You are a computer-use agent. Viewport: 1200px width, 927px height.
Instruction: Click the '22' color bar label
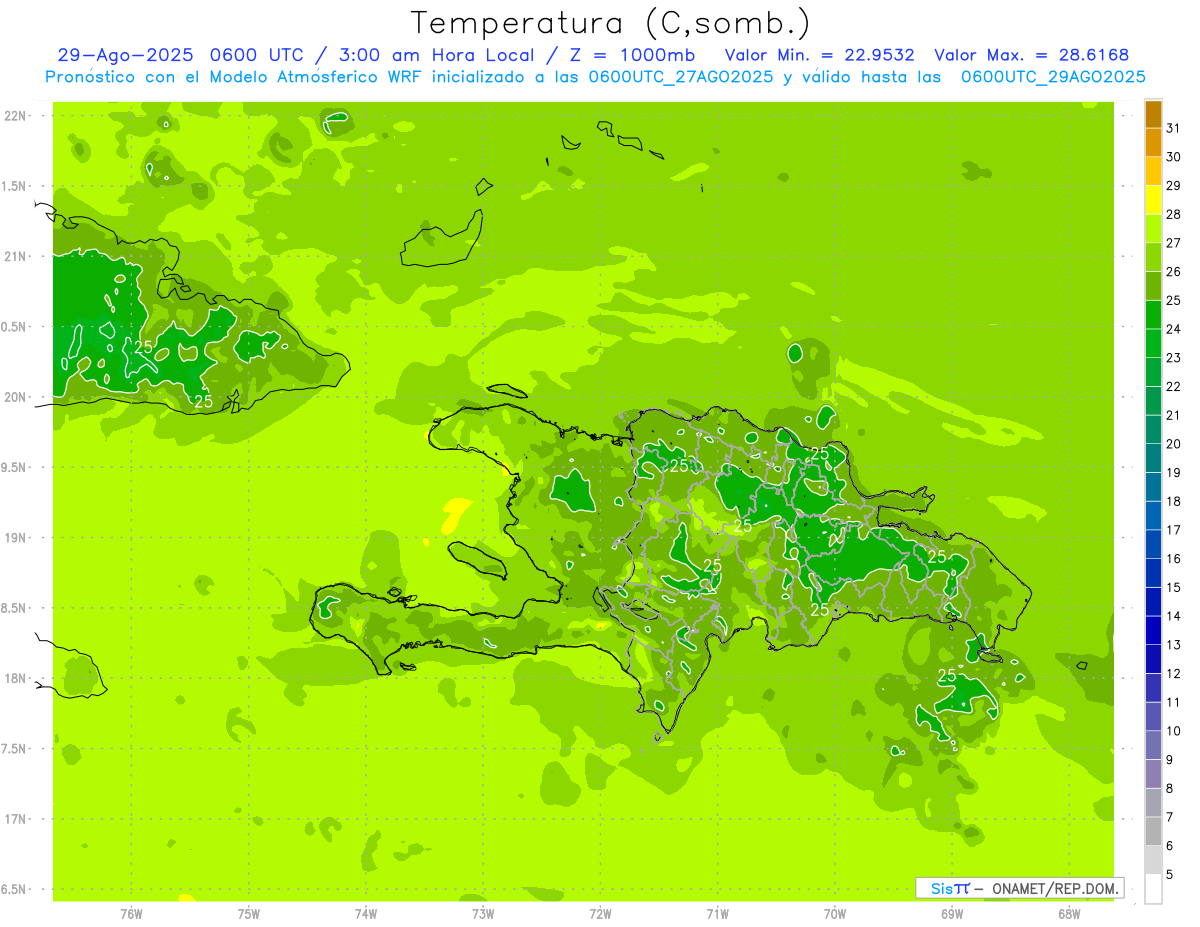click(1174, 387)
